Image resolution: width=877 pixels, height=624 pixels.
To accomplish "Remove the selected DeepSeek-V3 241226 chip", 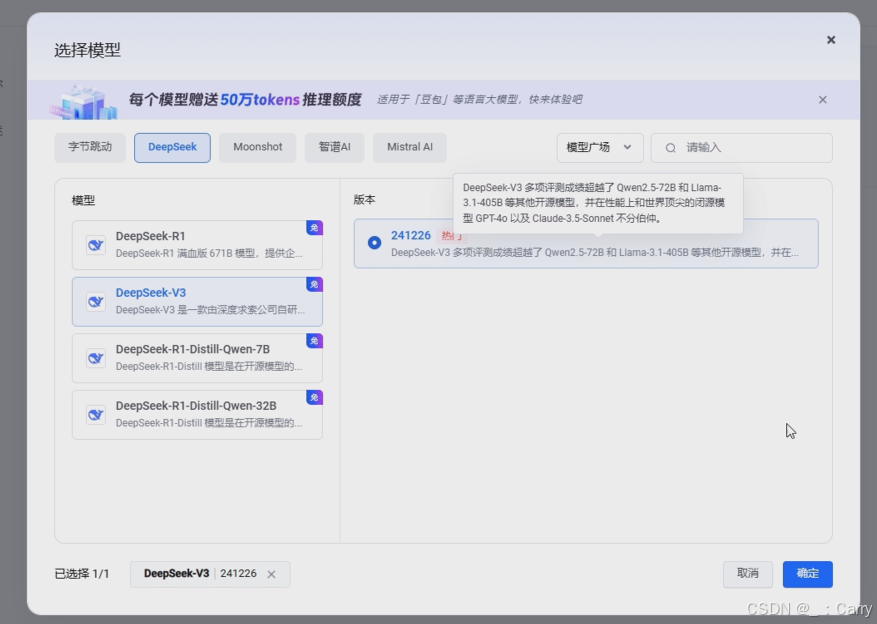I will [271, 574].
